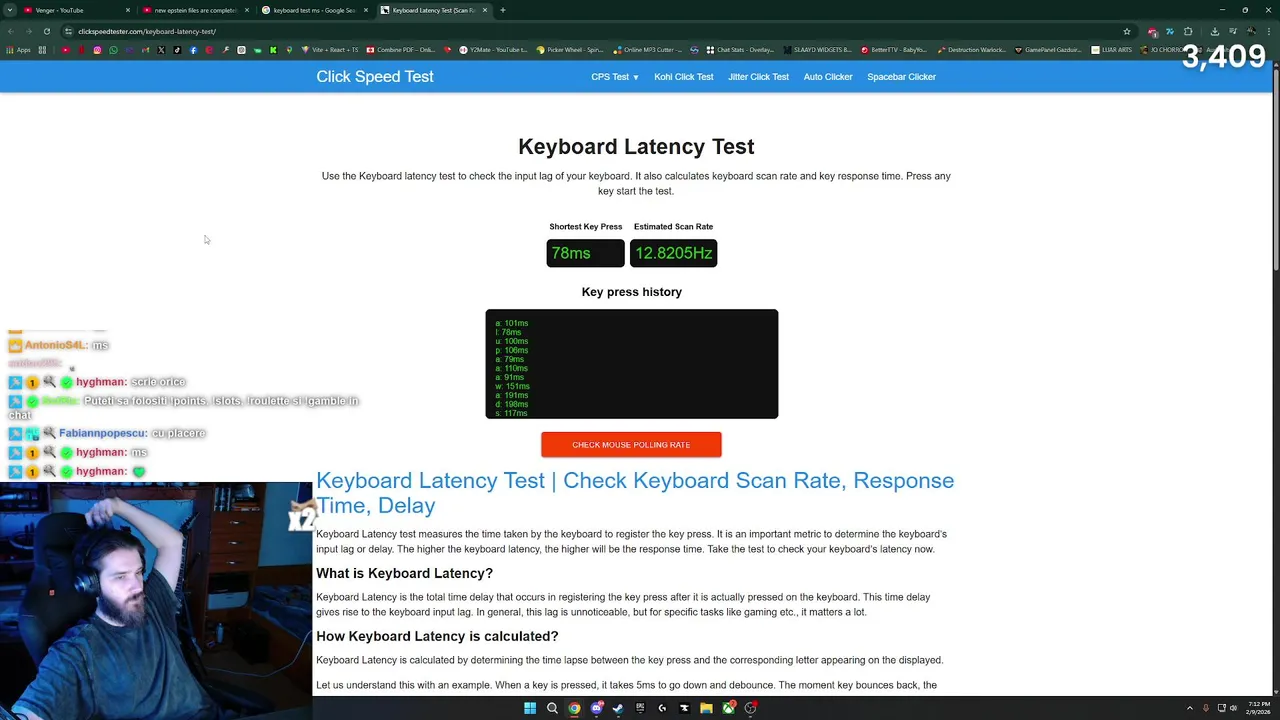The width and height of the screenshot is (1280, 720).
Task: Open taskbar Search magnifier
Action: (552, 708)
